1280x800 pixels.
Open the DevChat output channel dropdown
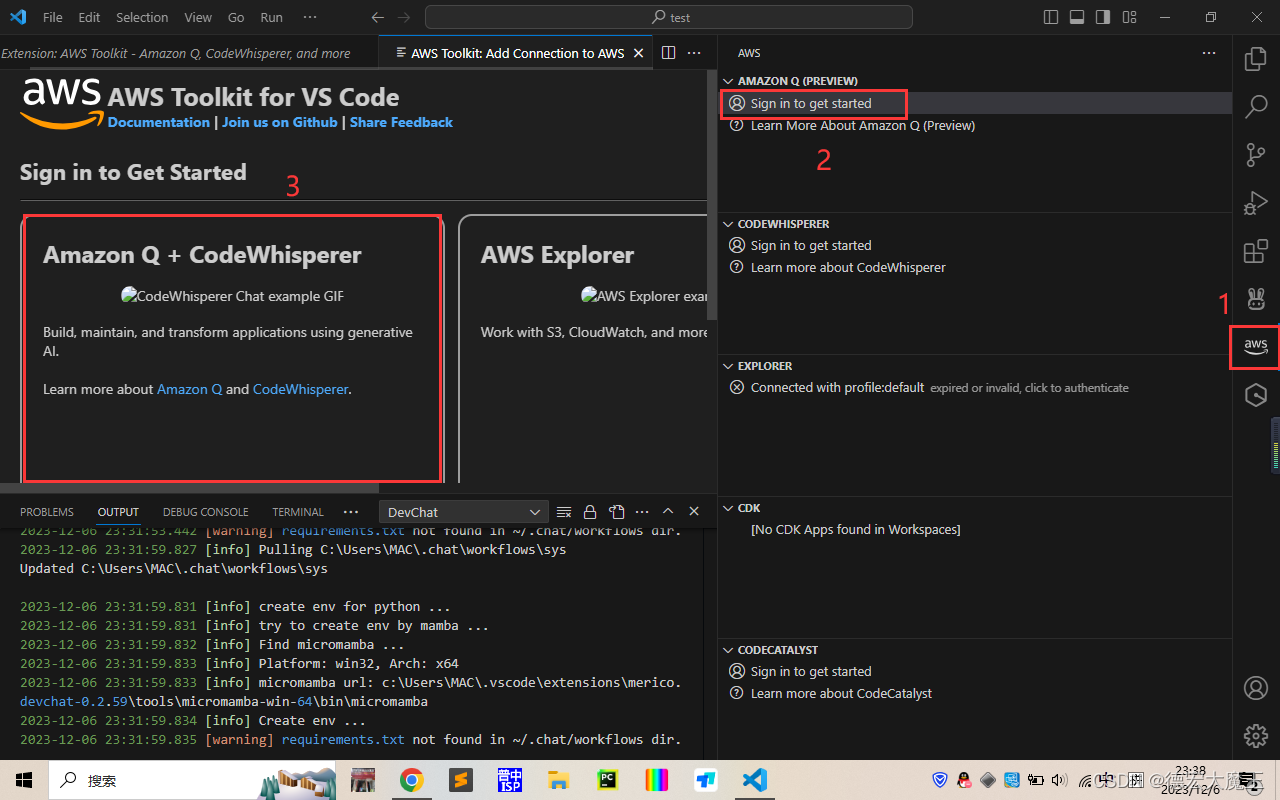(x=462, y=511)
